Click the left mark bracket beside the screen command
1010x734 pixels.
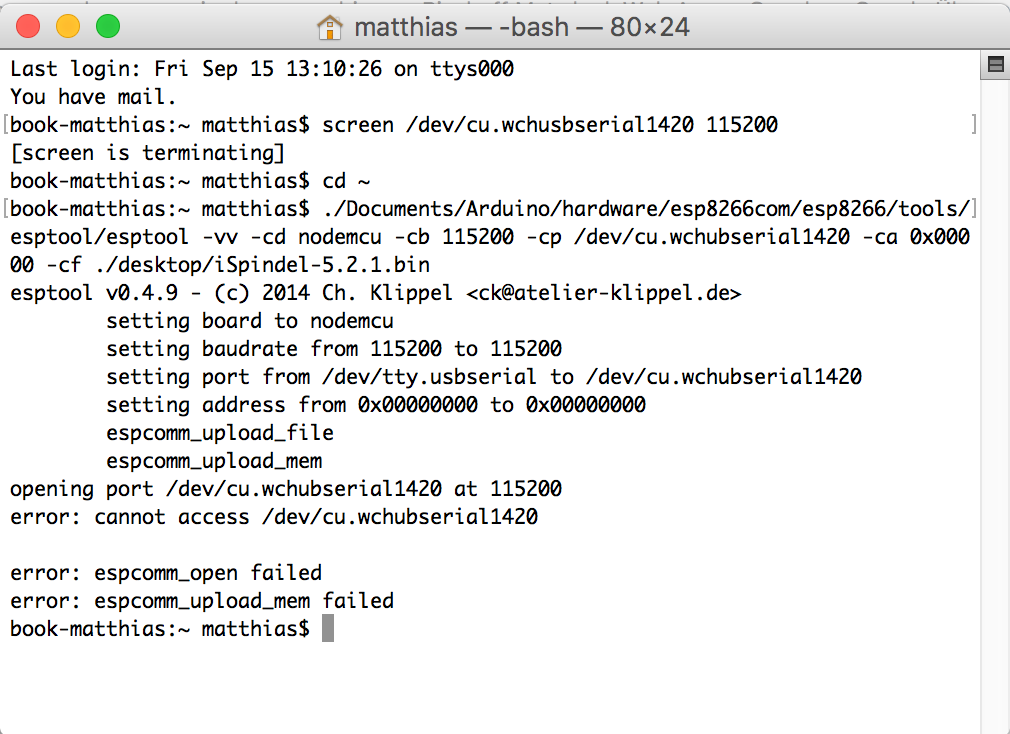6,125
